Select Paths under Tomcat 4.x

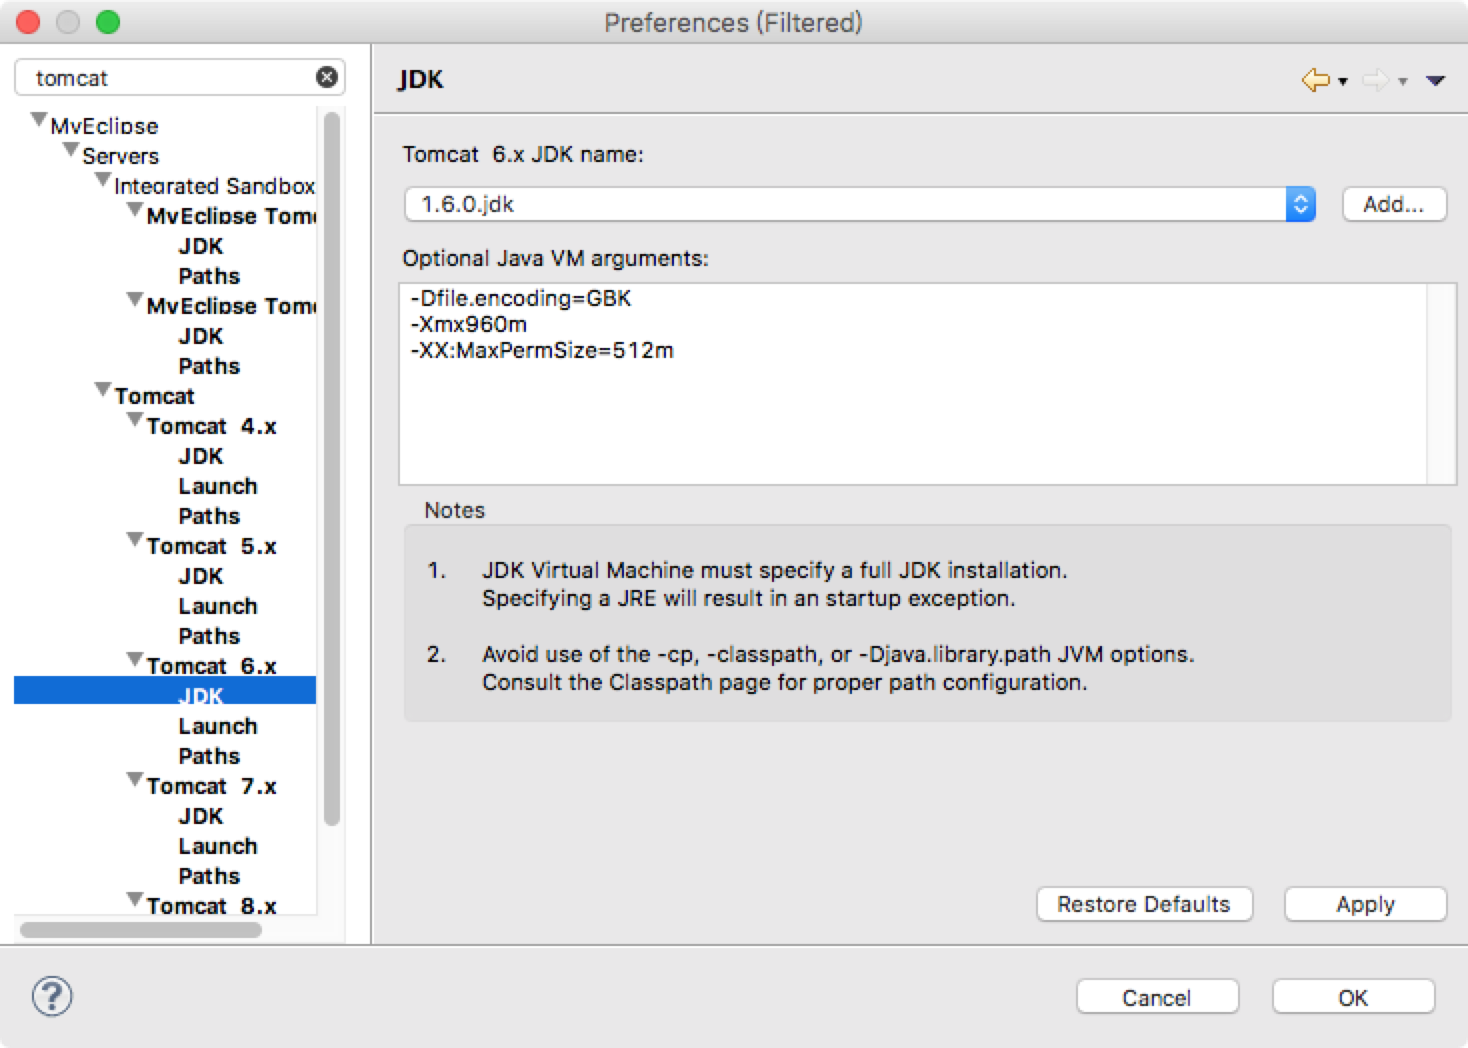(209, 516)
